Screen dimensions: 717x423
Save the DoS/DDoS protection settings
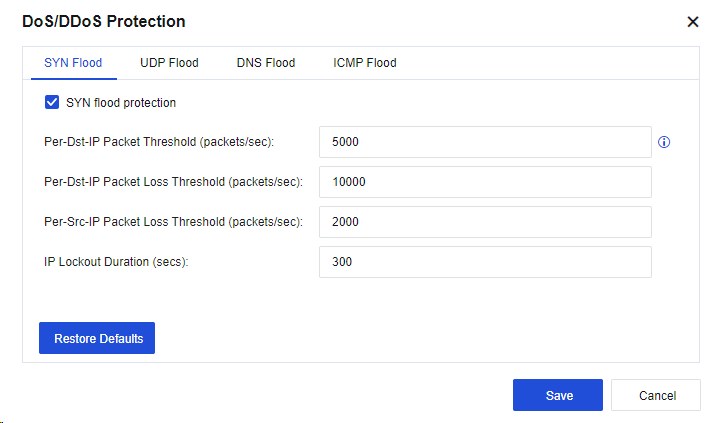[x=558, y=395]
